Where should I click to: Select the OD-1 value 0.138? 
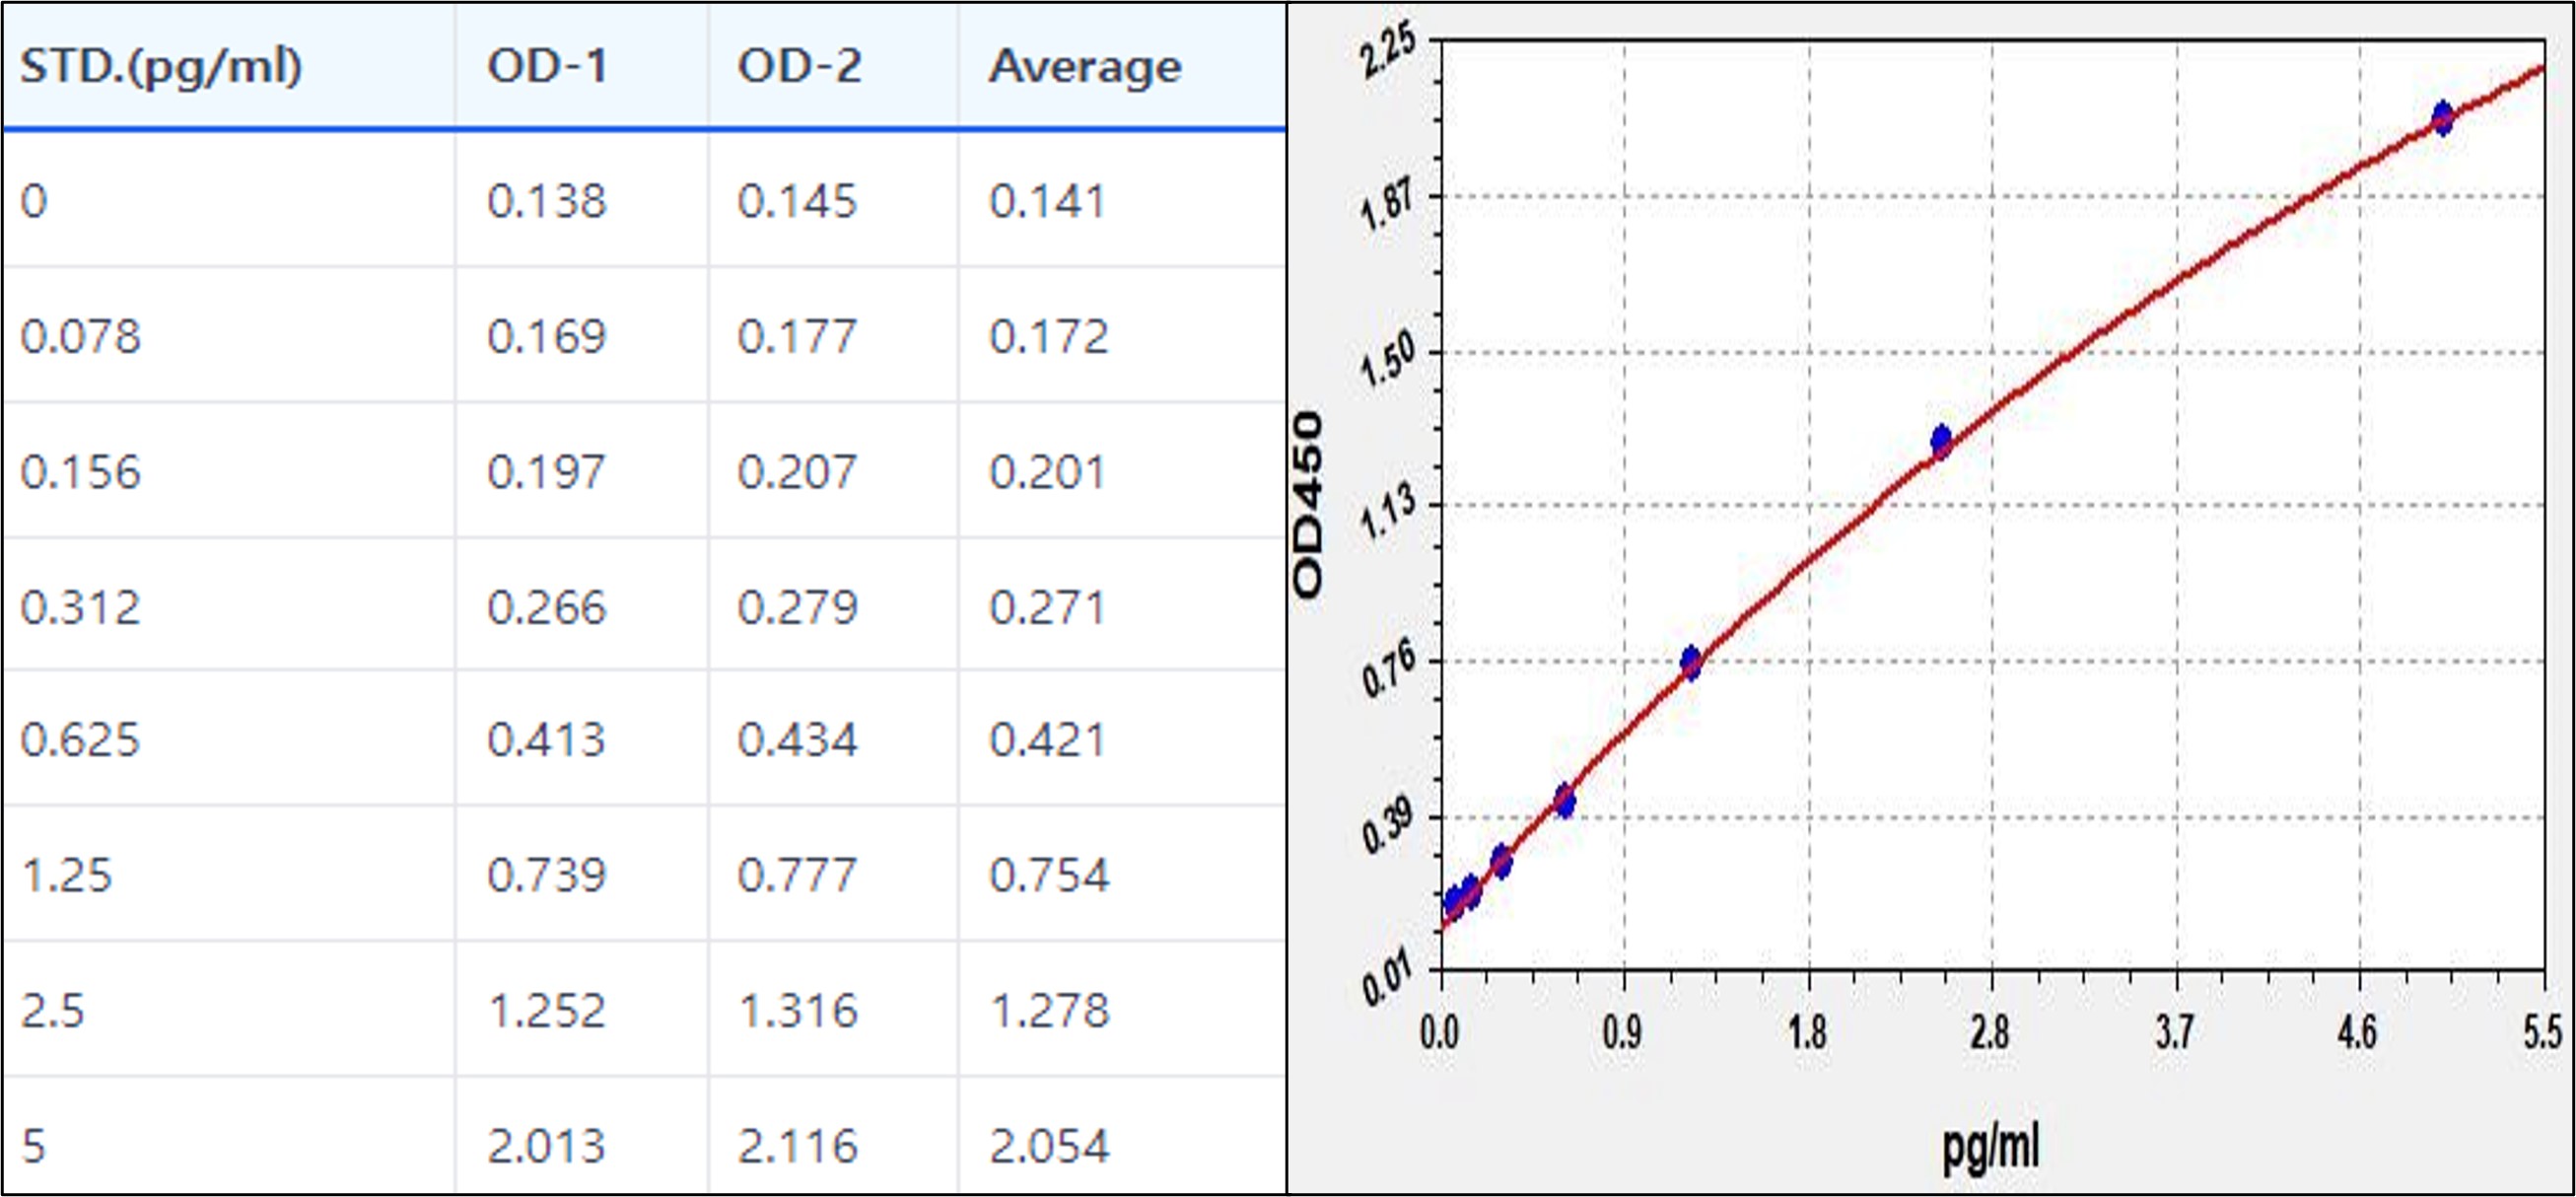(547, 201)
